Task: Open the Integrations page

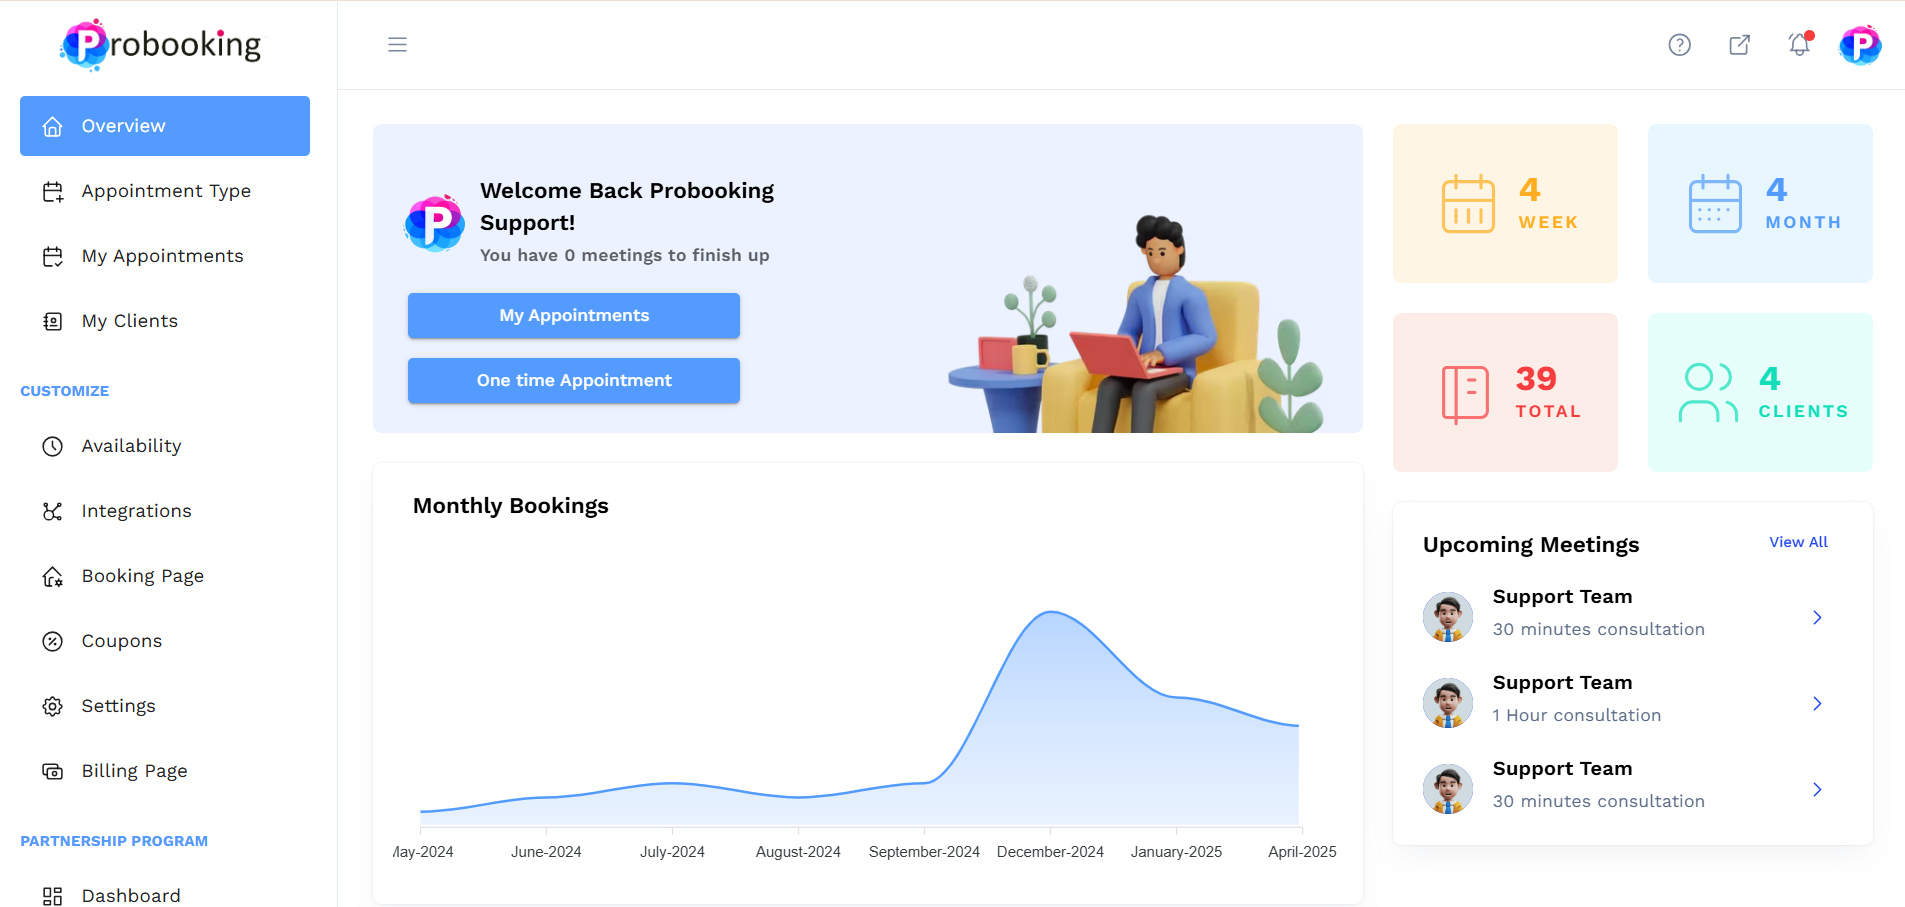Action: click(x=165, y=511)
